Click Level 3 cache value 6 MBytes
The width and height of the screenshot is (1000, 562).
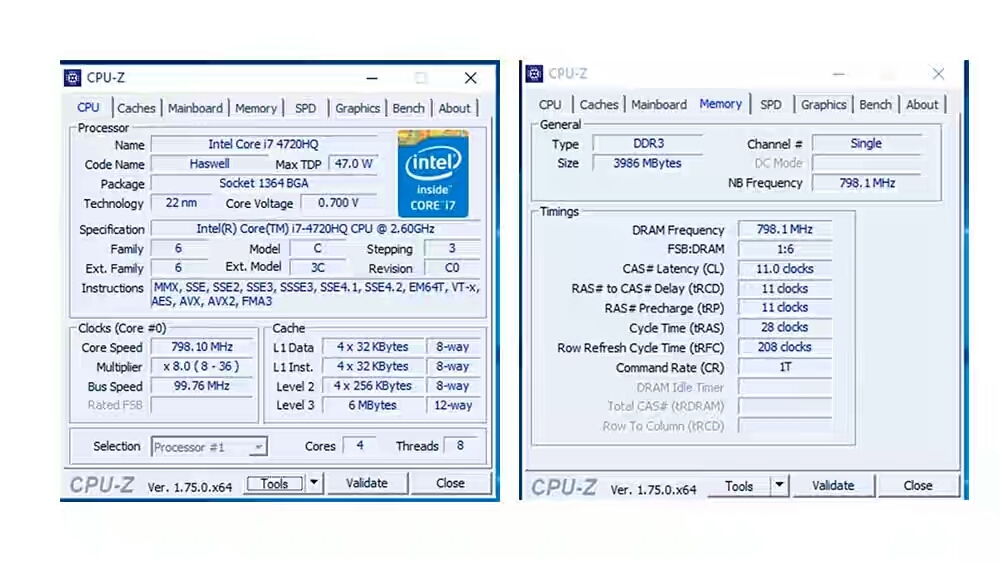tap(372, 406)
